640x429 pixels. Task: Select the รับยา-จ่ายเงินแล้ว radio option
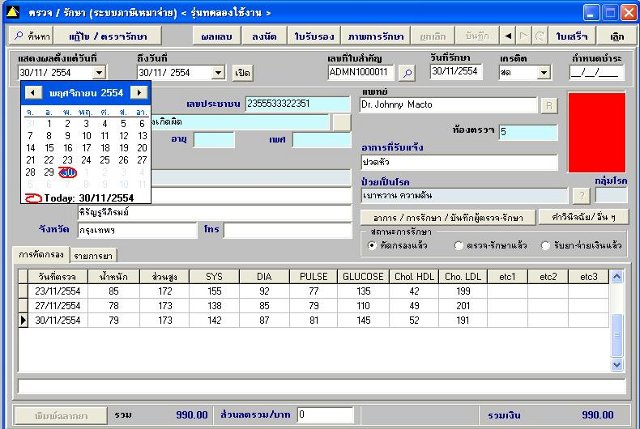click(545, 245)
